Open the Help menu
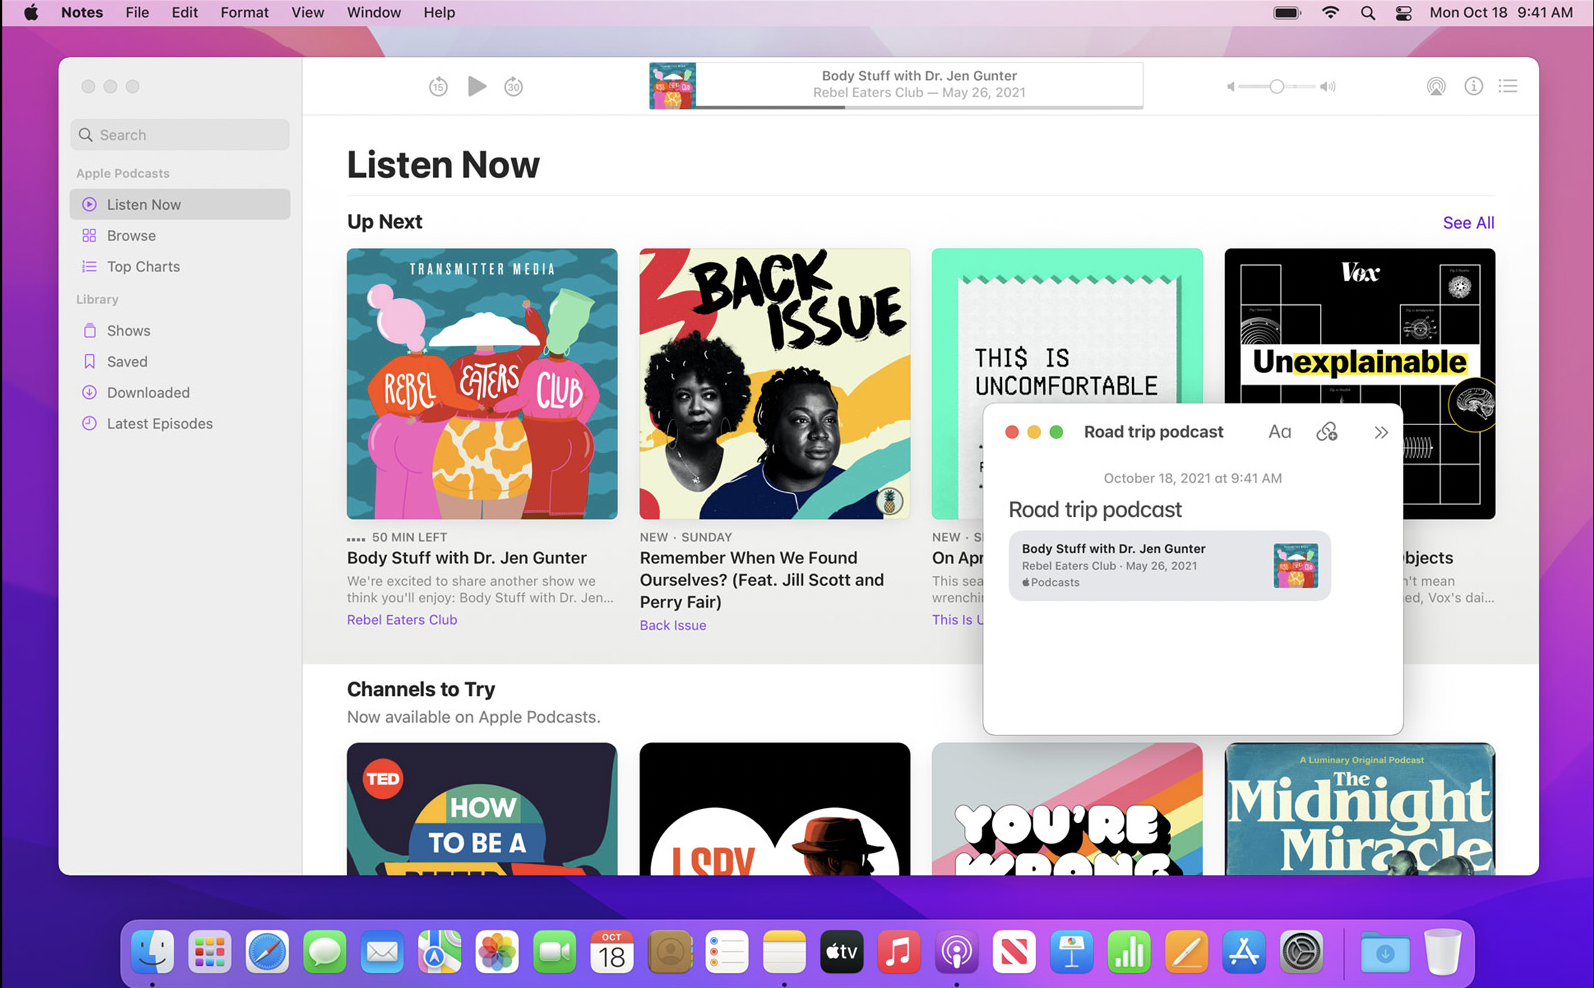Viewport: 1594px width, 988px height. coord(439,13)
